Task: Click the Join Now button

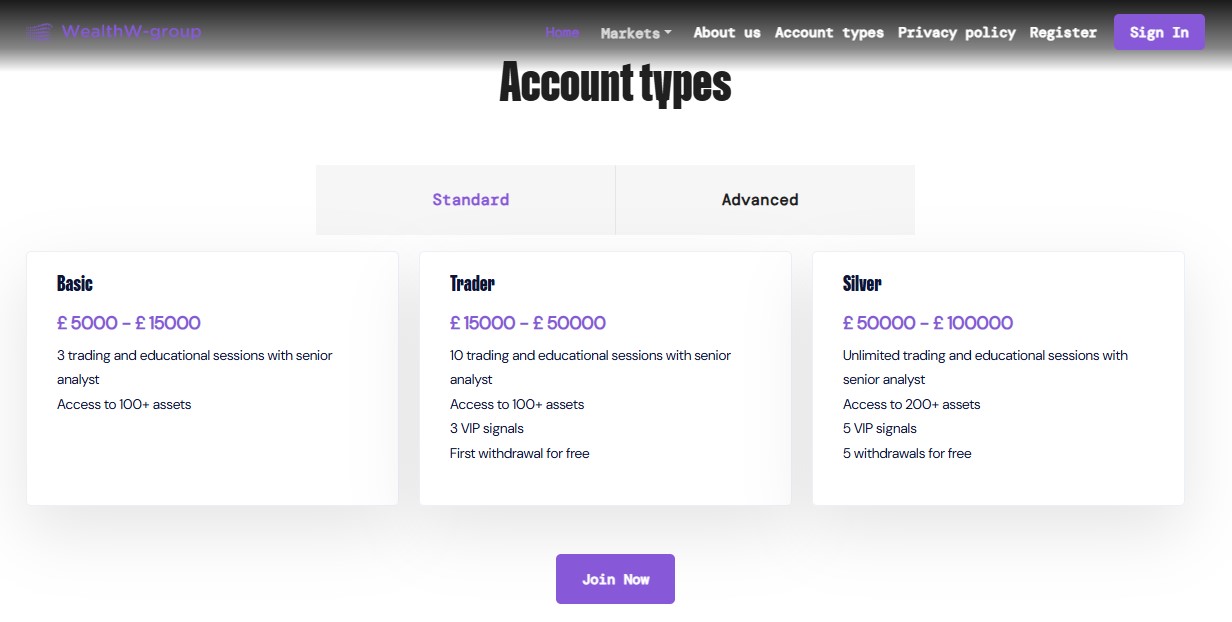Action: 615,578
